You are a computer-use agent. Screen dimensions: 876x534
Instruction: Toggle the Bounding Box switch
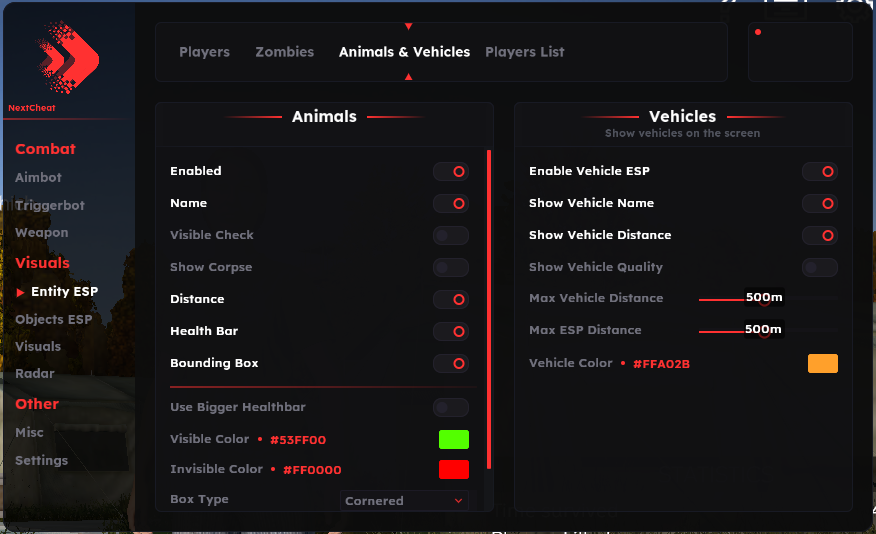451,364
